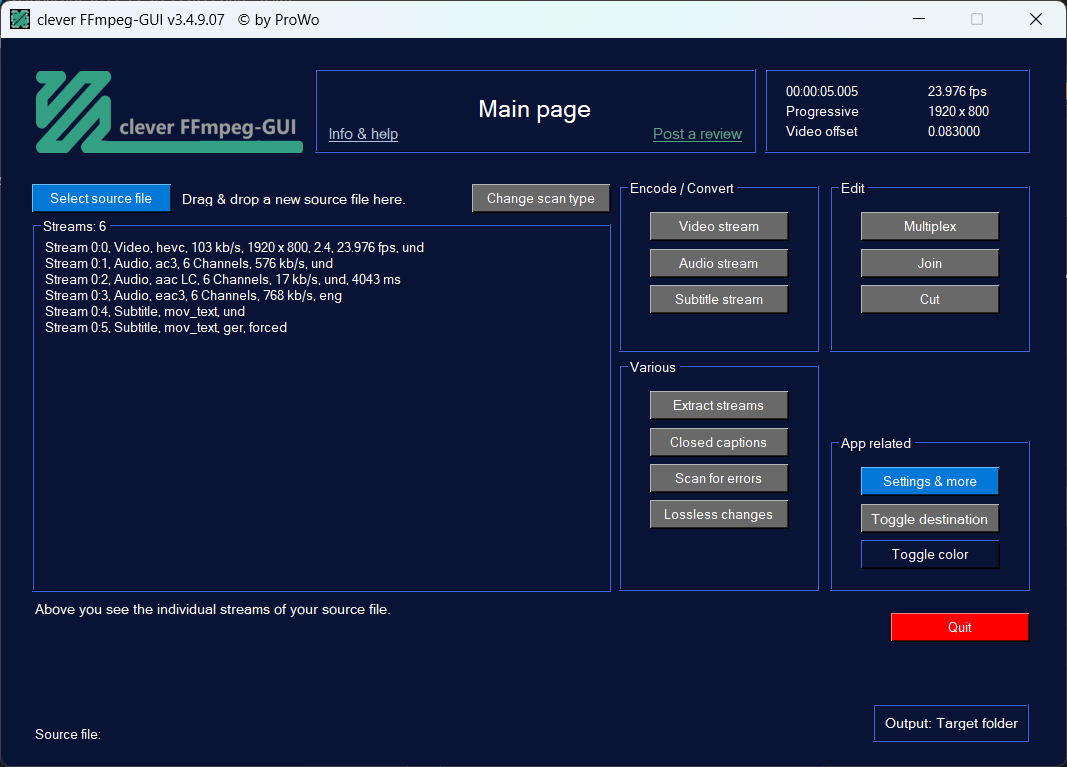Minimize the clever FFmpeg-GUI window

pos(919,19)
